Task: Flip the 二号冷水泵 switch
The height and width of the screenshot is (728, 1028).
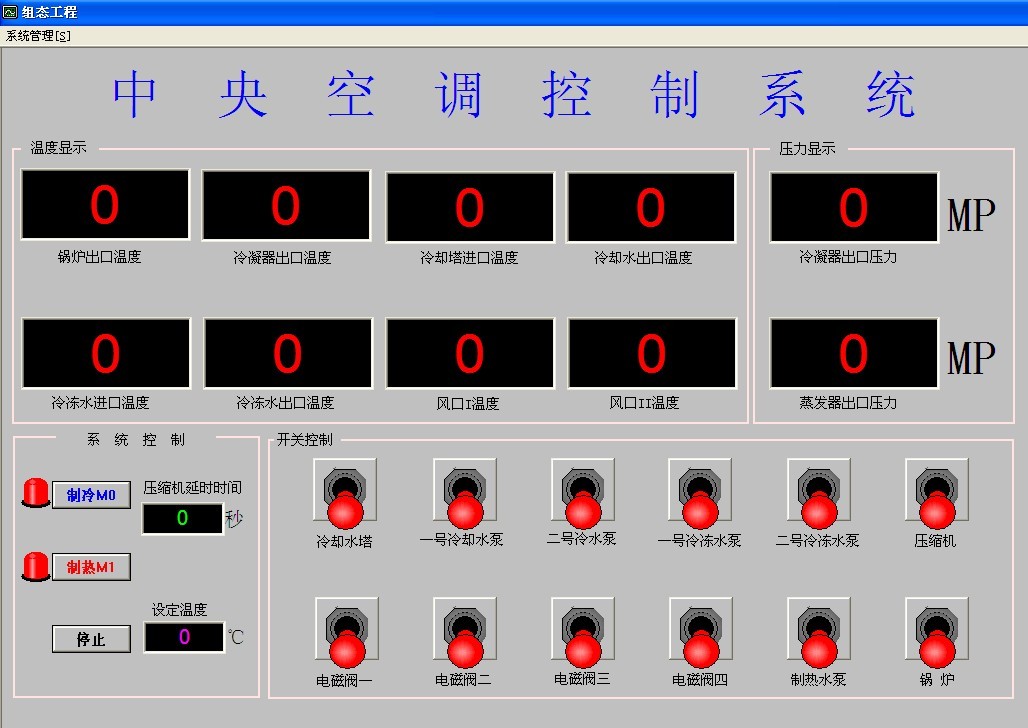Action: (581, 490)
